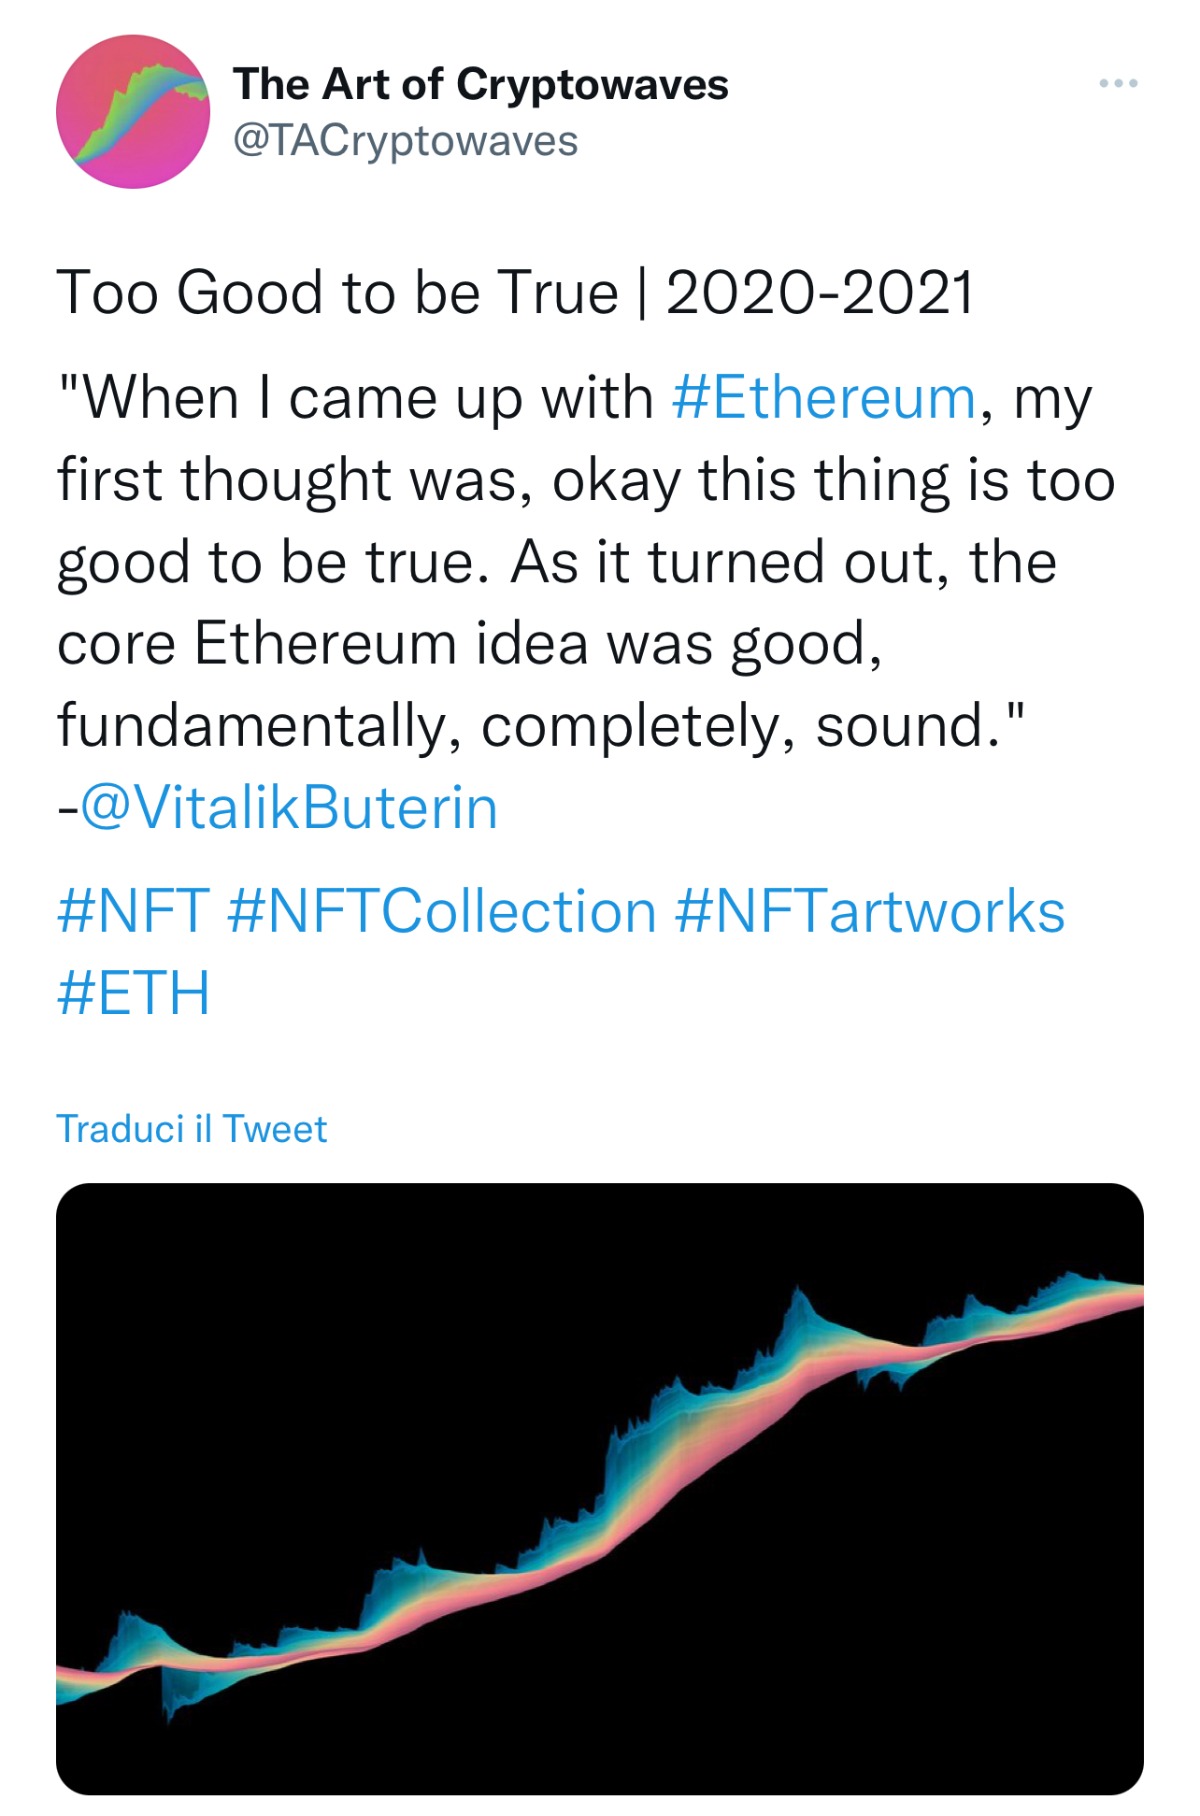Open the #NFTartworks hashtag
This screenshot has width=1200, height=1816.
[870, 912]
